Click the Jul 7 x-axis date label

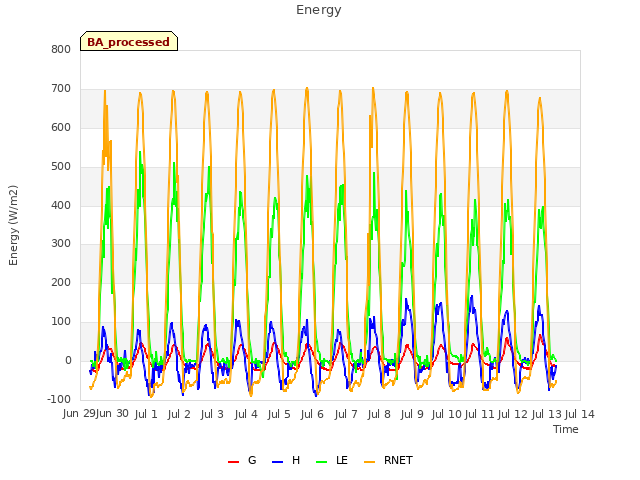[346, 414]
